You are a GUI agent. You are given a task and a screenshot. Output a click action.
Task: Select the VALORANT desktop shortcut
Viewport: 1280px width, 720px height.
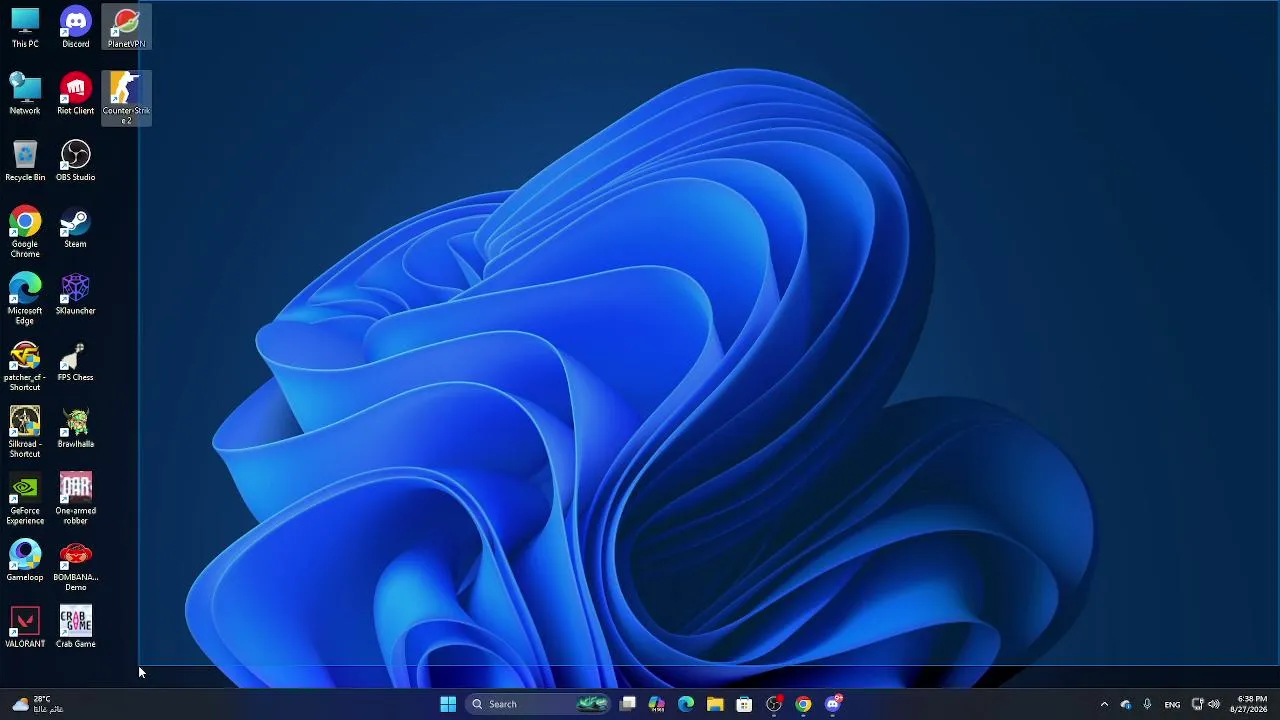pyautogui.click(x=25, y=628)
